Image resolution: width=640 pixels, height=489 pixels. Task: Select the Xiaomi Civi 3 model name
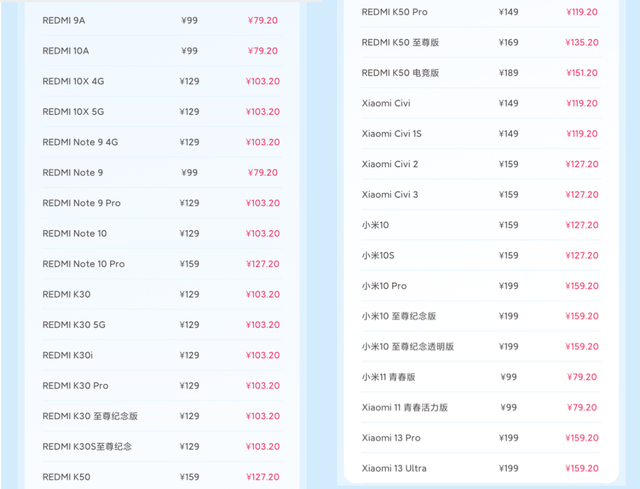click(390, 195)
